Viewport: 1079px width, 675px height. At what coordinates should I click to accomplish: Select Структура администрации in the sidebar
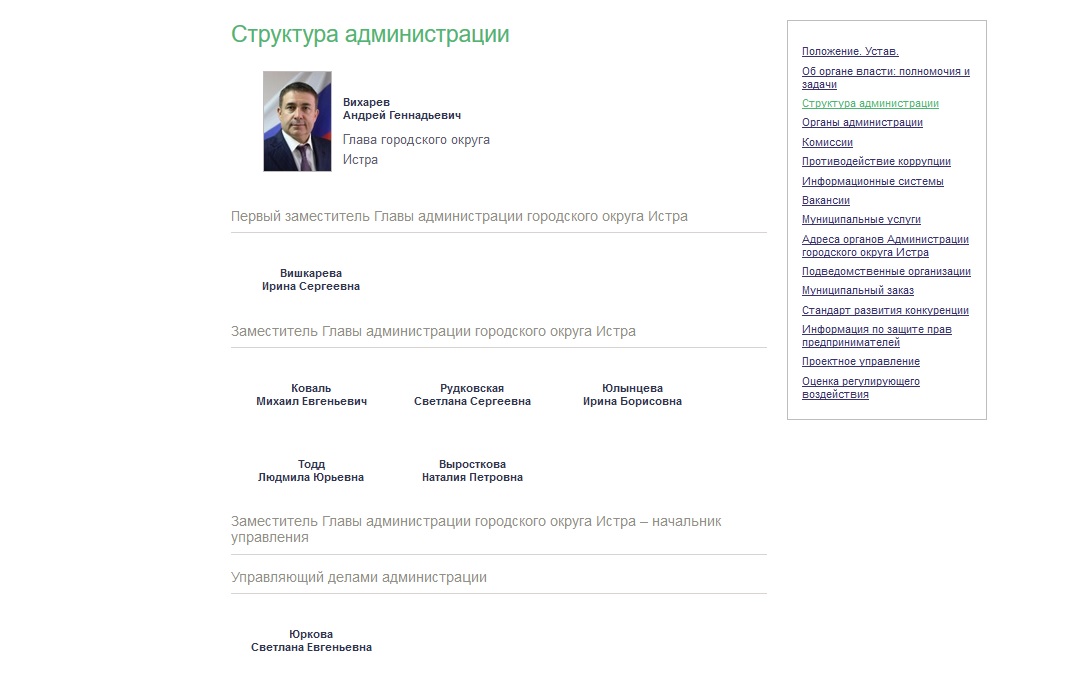(x=870, y=103)
